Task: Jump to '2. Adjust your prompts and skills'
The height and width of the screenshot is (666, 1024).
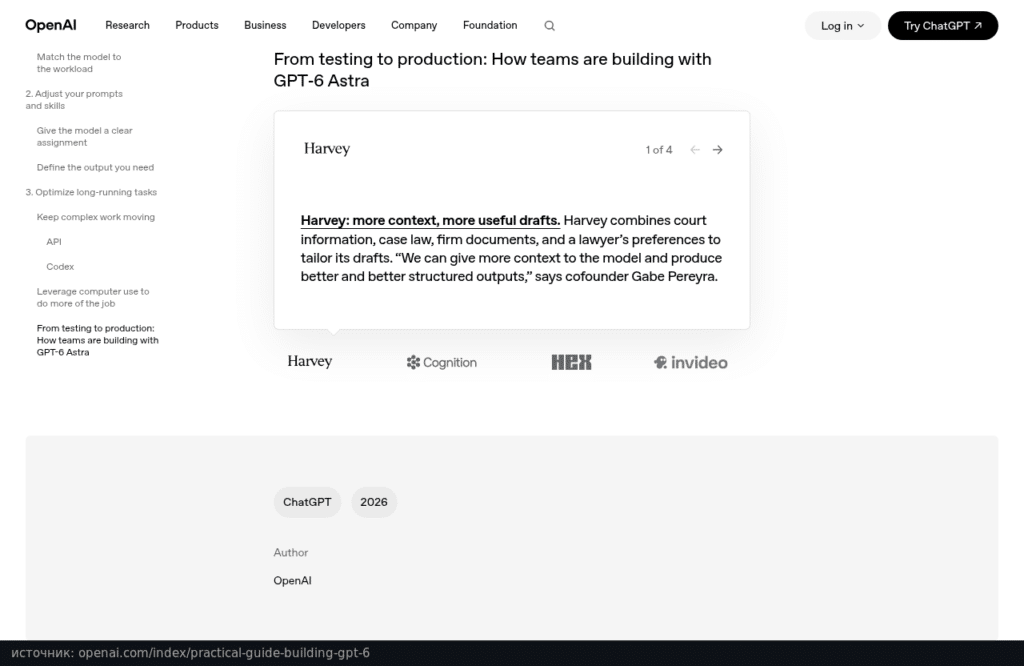Action: tap(74, 99)
